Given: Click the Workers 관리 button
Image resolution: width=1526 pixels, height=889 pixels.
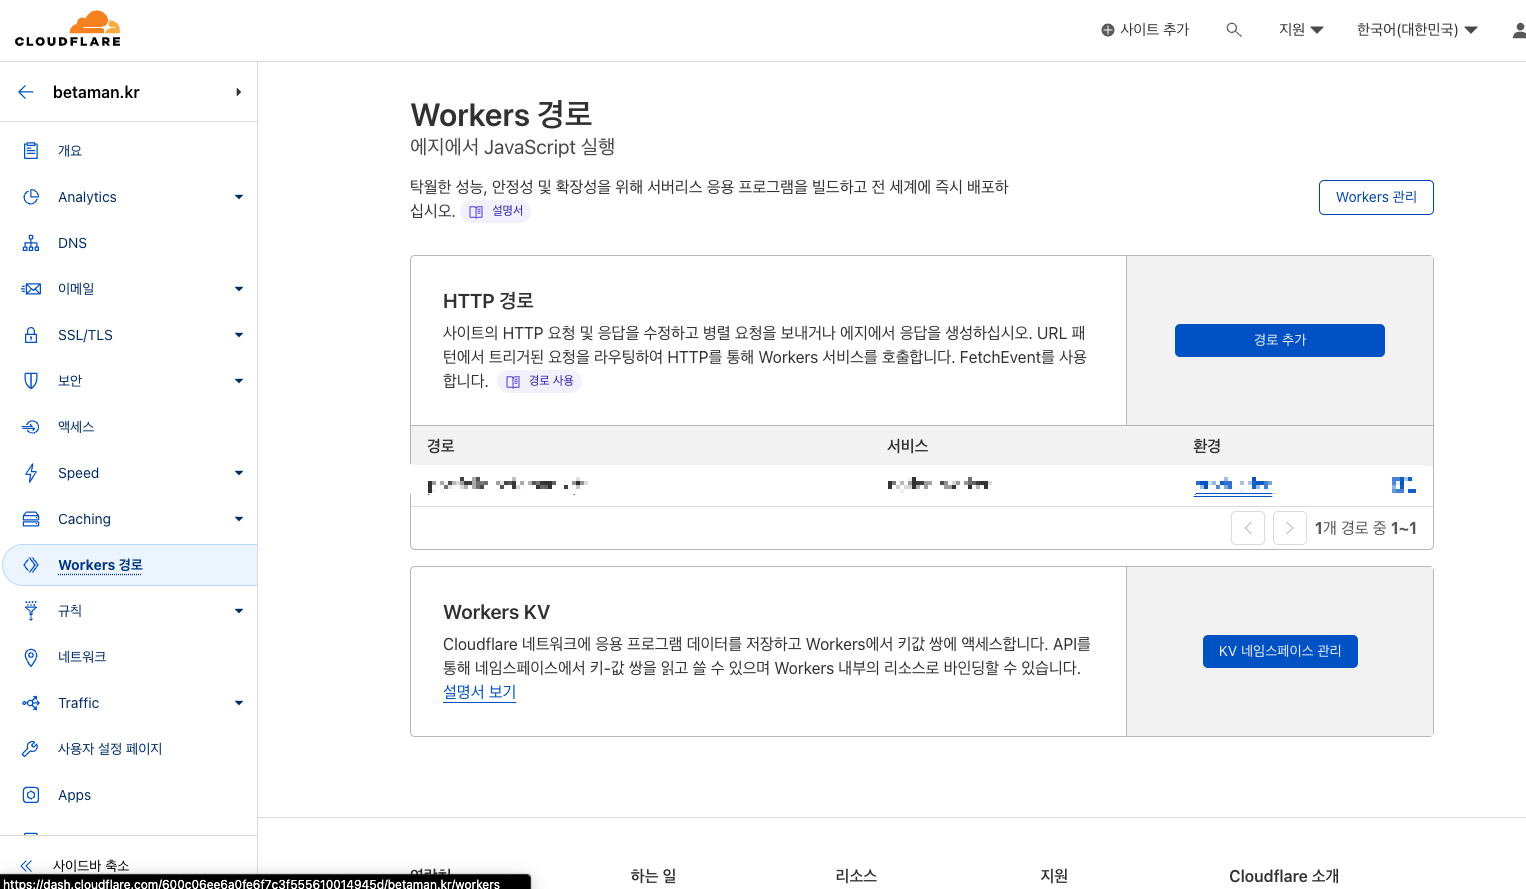Looking at the screenshot, I should (1376, 197).
